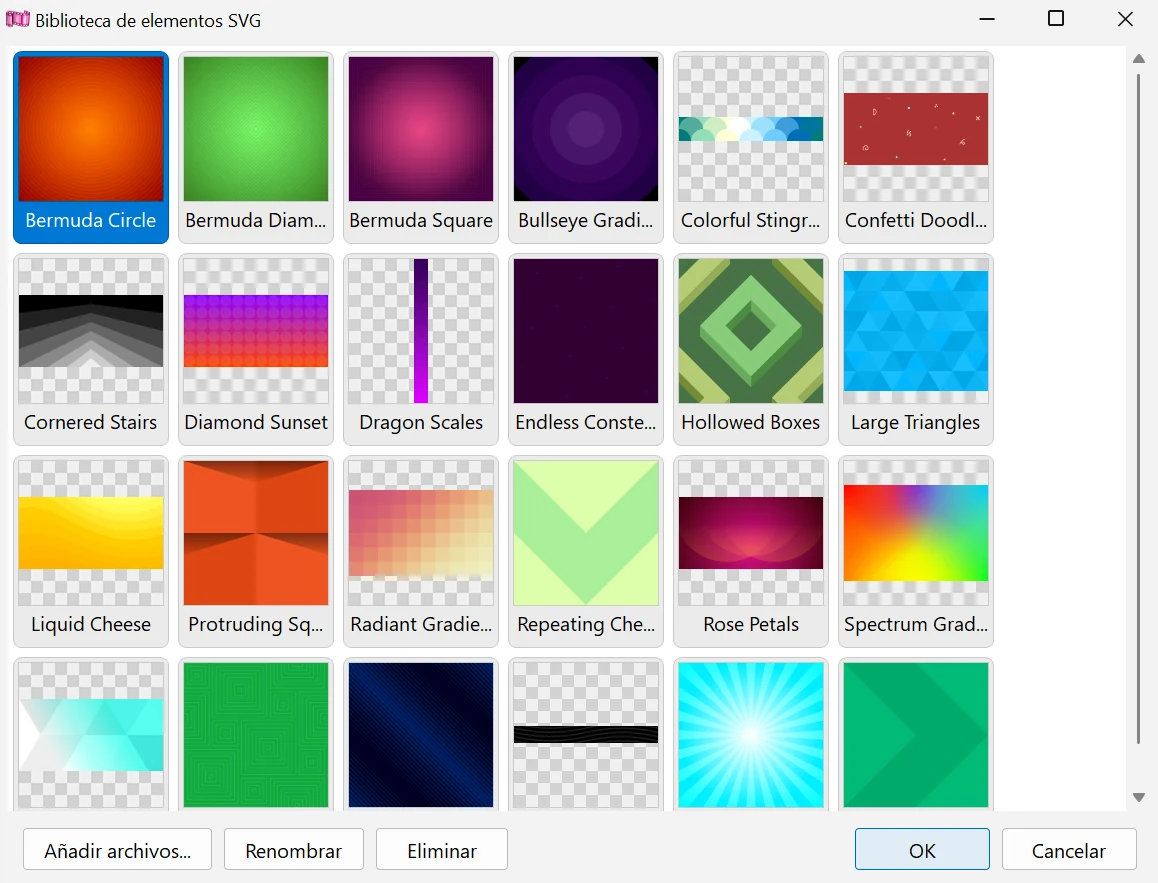The image size is (1158, 883).
Task: Maximize the Biblioteca de elementos SVG window
Action: pos(1056,18)
